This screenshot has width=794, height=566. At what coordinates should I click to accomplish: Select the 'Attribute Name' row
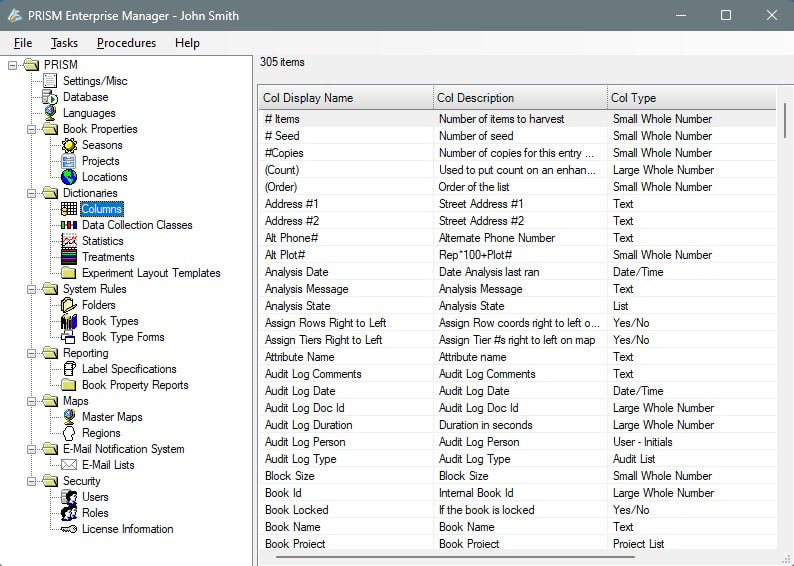(x=517, y=357)
